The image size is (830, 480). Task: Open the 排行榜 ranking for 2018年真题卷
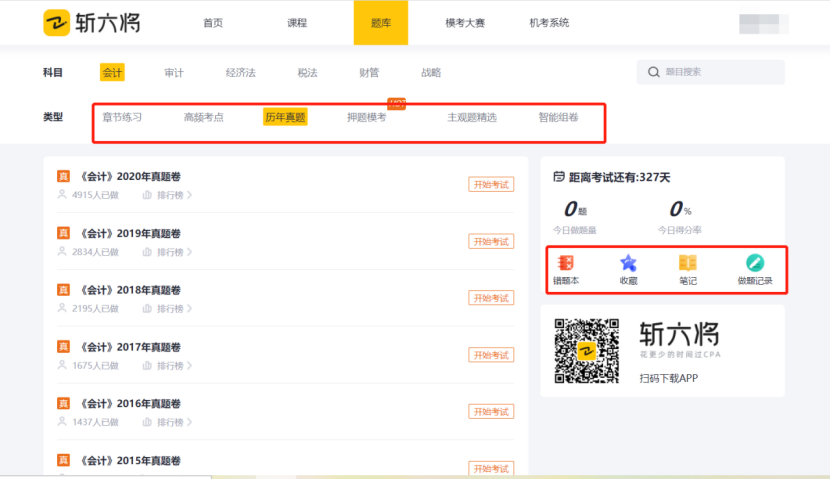(x=167, y=309)
